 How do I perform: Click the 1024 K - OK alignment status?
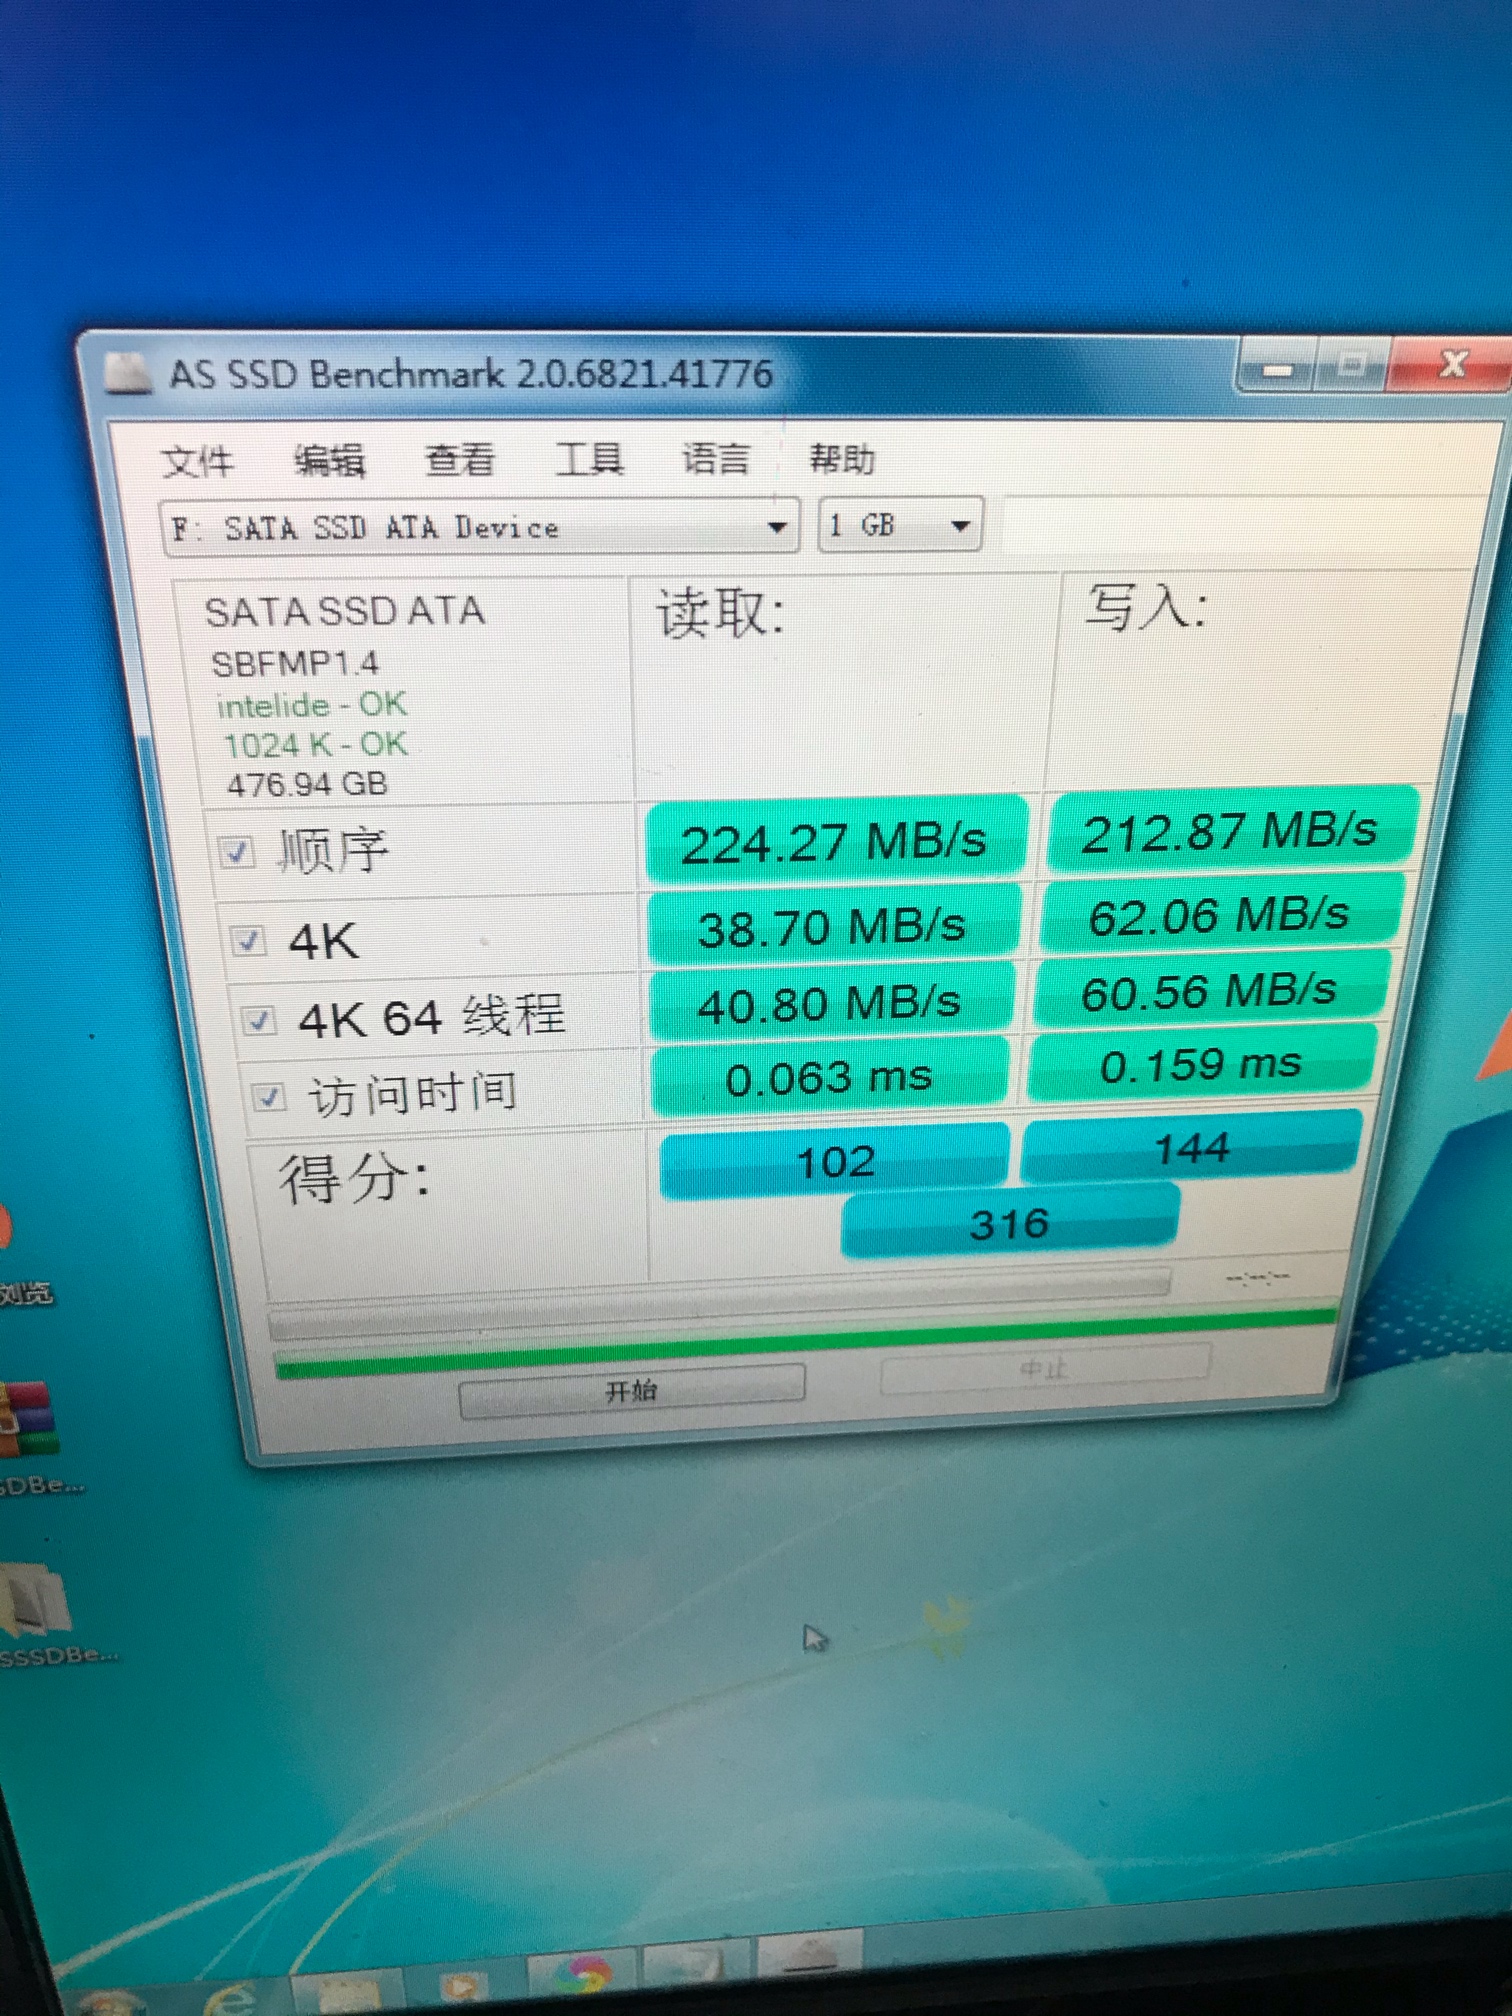pos(316,745)
